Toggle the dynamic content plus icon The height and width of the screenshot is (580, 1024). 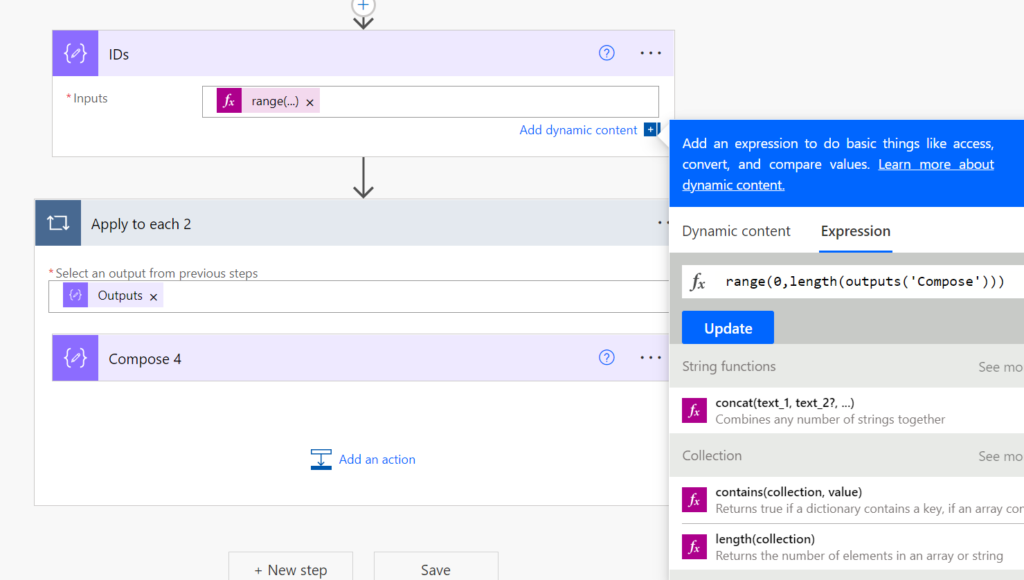651,129
